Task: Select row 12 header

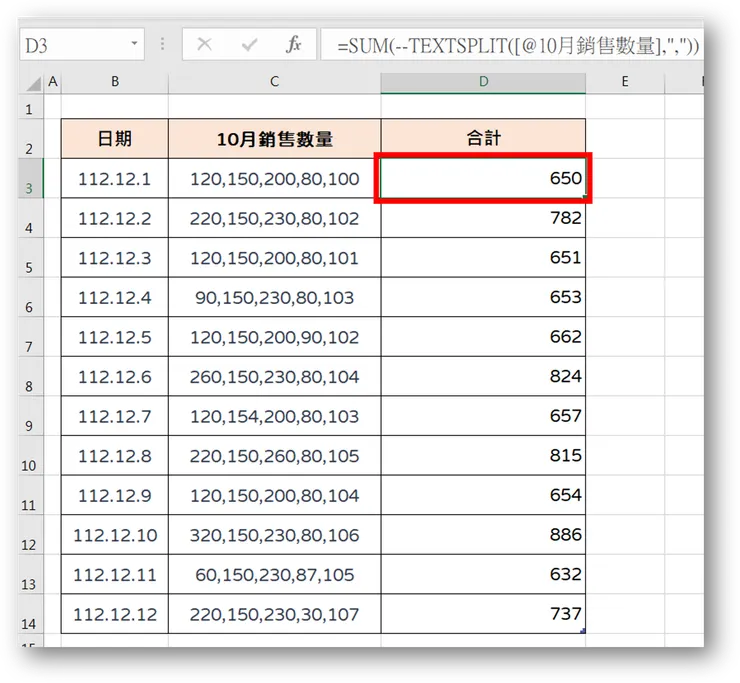Action: [x=29, y=535]
